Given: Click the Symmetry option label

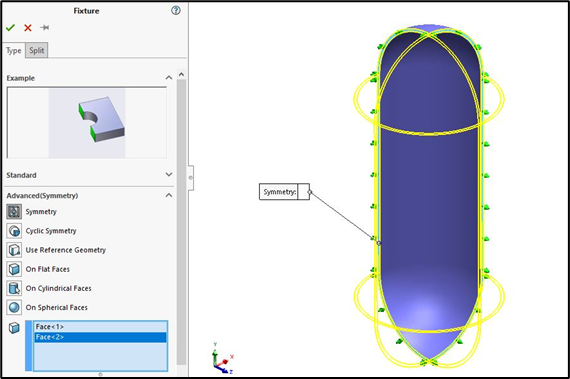Looking at the screenshot, I should pyautogui.click(x=41, y=211).
